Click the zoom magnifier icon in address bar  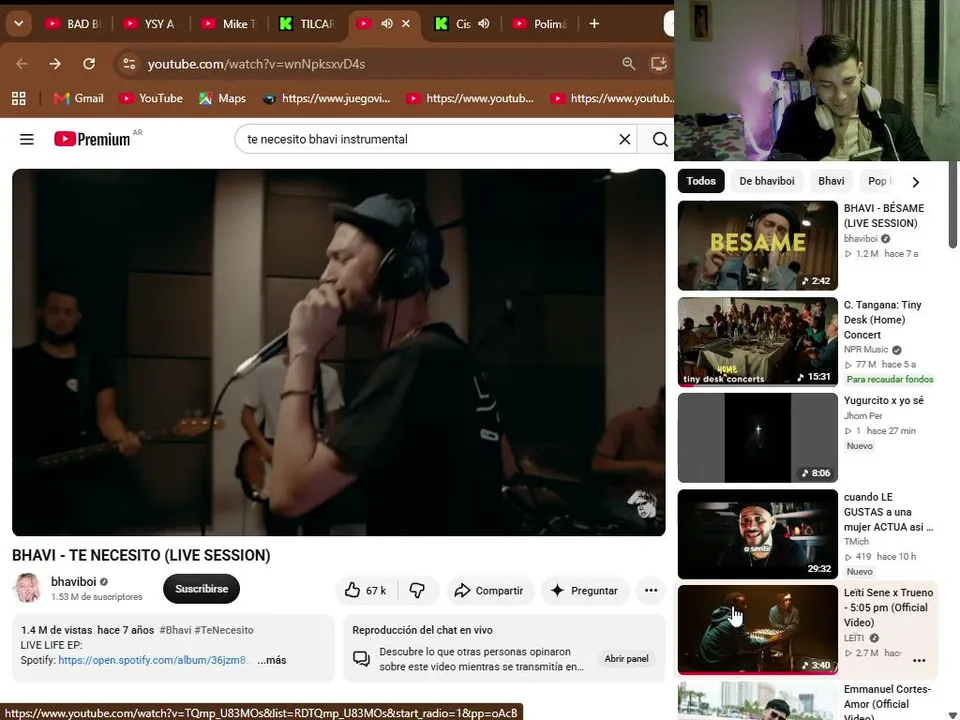pyautogui.click(x=629, y=64)
